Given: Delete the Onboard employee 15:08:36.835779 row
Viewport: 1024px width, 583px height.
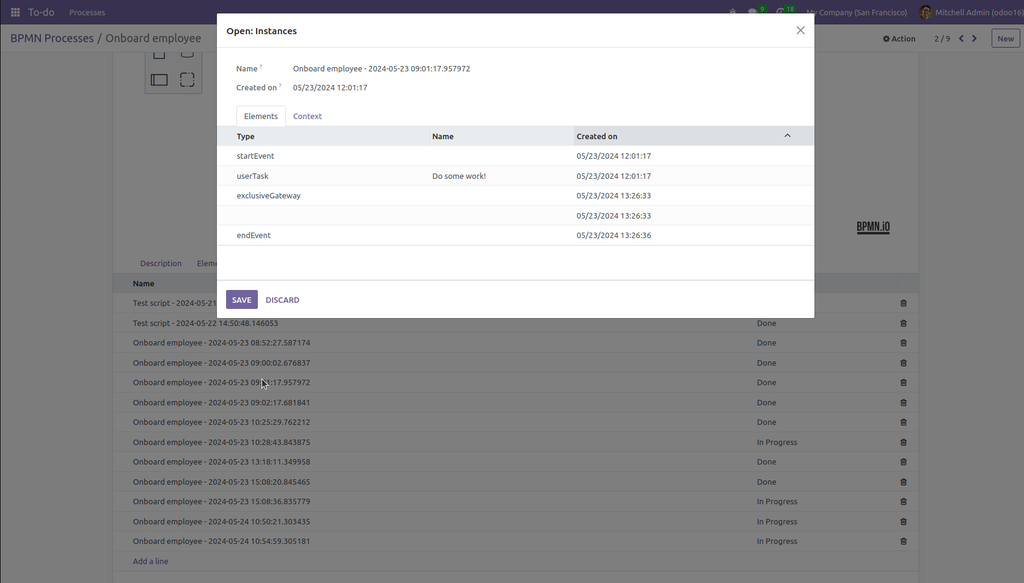Looking at the screenshot, I should point(903,502).
